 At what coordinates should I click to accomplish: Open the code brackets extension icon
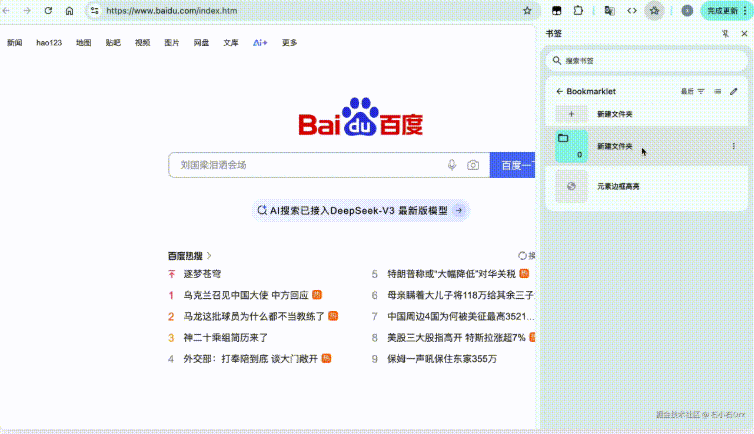pyautogui.click(x=632, y=11)
